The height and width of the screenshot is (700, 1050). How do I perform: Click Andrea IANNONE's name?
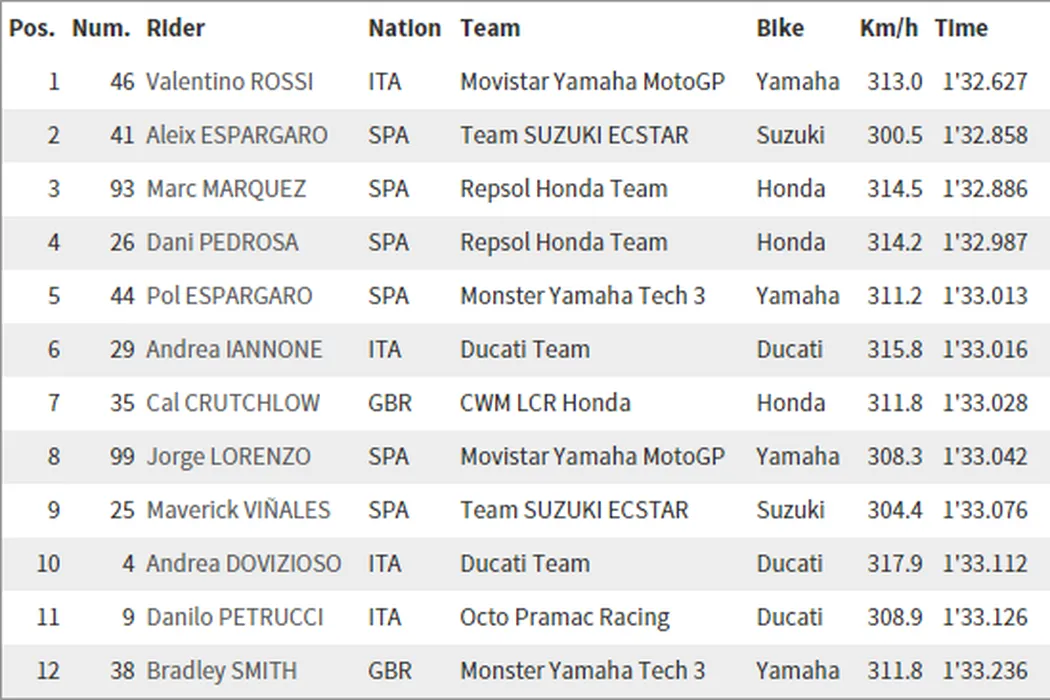pyautogui.click(x=234, y=349)
